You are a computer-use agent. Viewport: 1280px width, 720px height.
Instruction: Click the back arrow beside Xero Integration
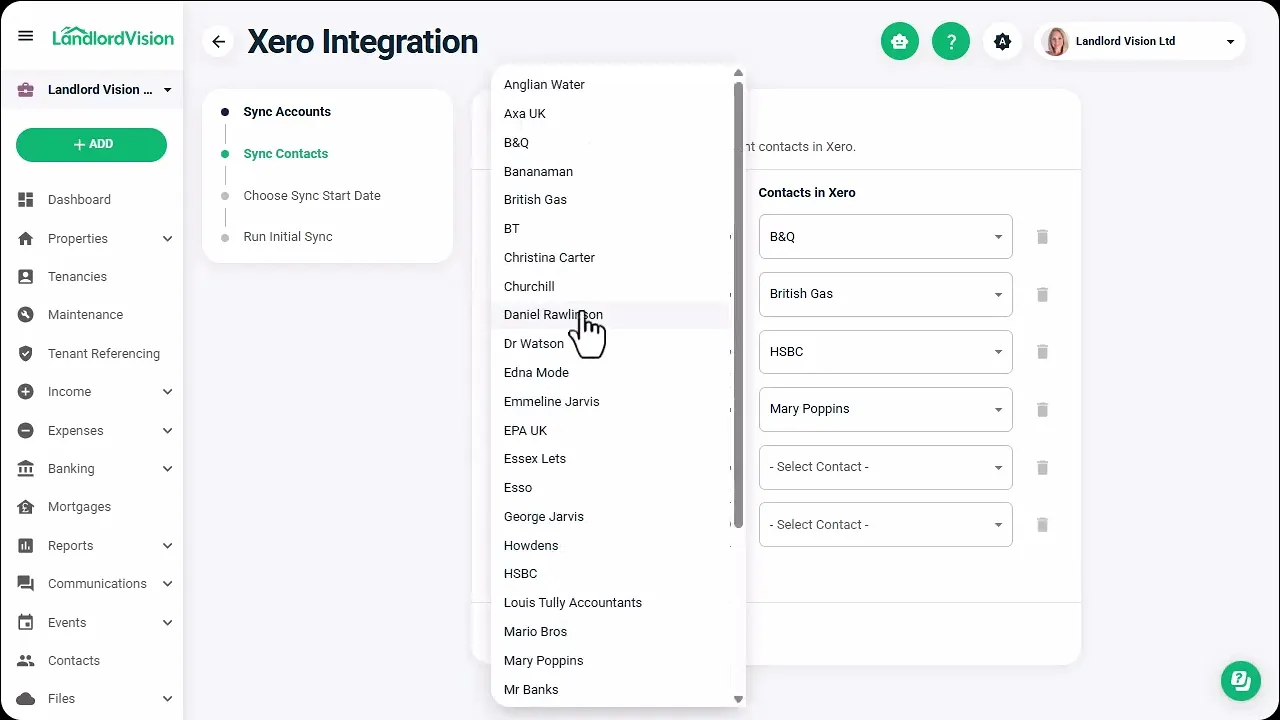(219, 42)
